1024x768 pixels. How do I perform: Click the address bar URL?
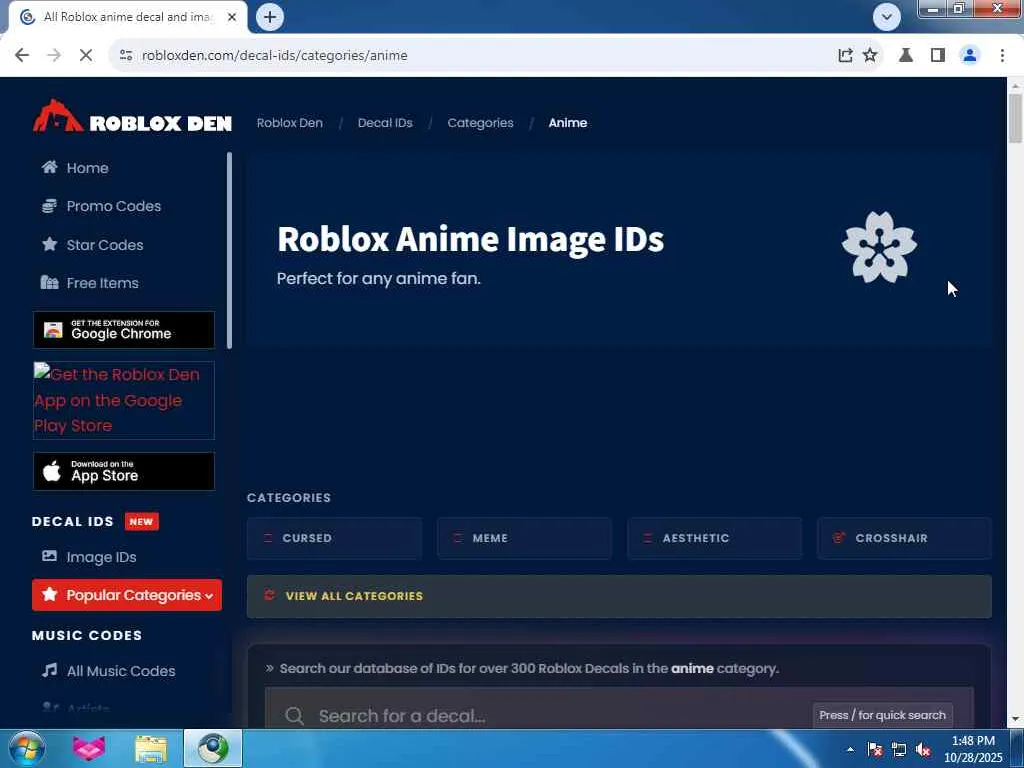(x=275, y=56)
